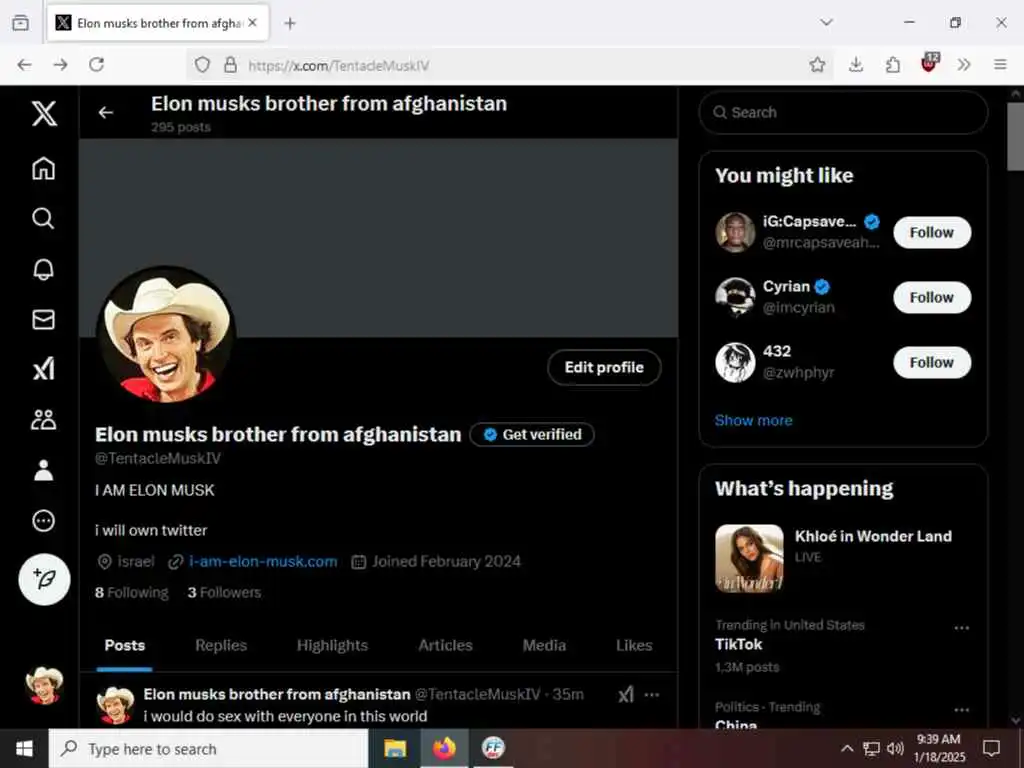This screenshot has width=1024, height=768.
Task: Open Messages envelope icon
Action: [x=44, y=319]
